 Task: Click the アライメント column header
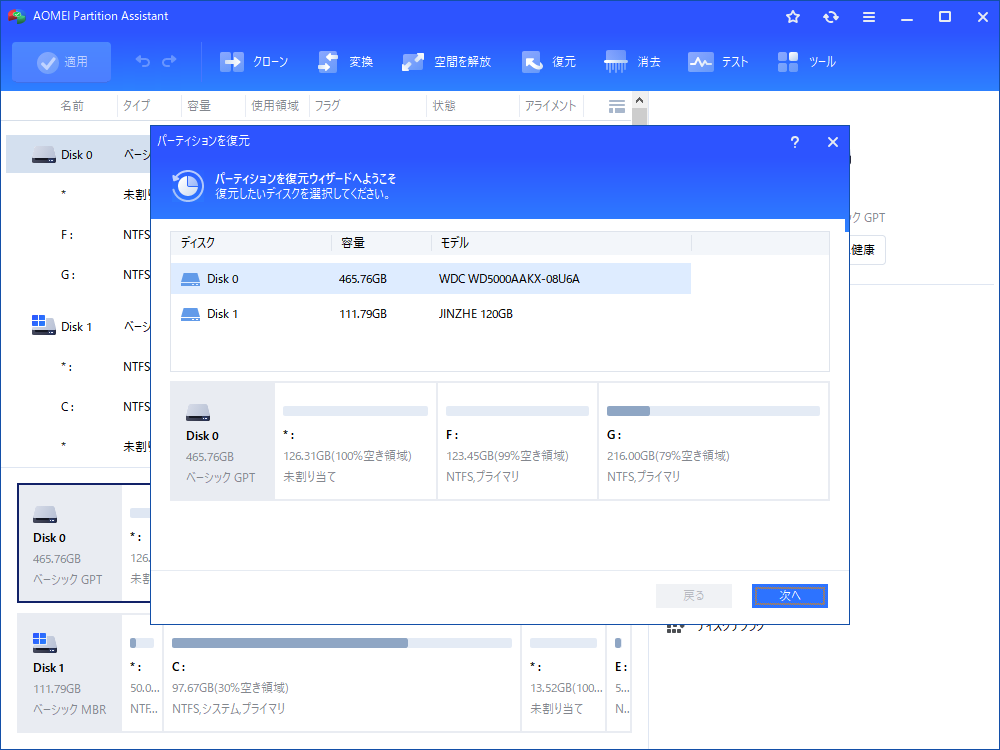tap(550, 106)
